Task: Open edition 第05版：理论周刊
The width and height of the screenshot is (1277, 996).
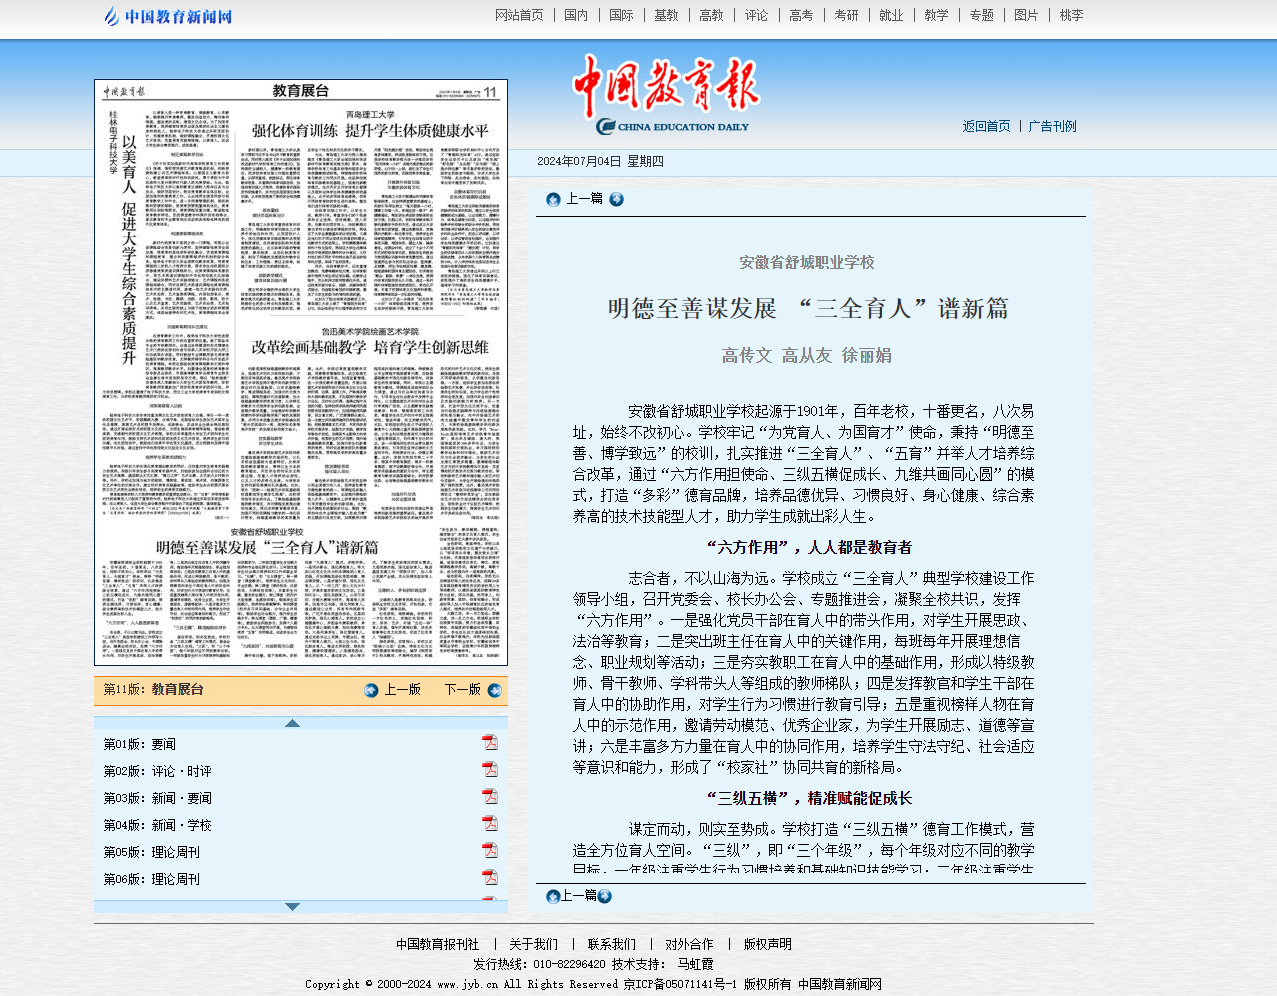Action: coord(152,852)
